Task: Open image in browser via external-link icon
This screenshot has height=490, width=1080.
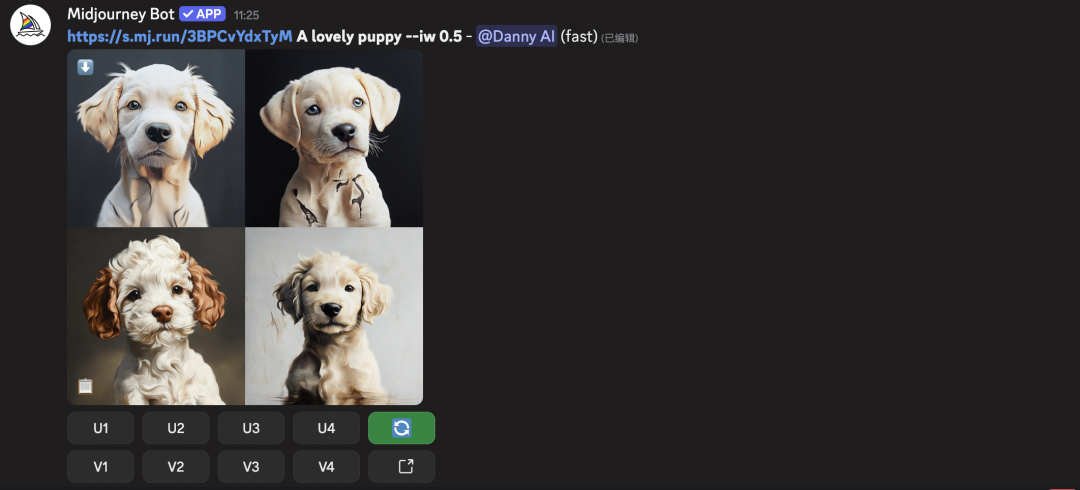Action: tap(402, 467)
